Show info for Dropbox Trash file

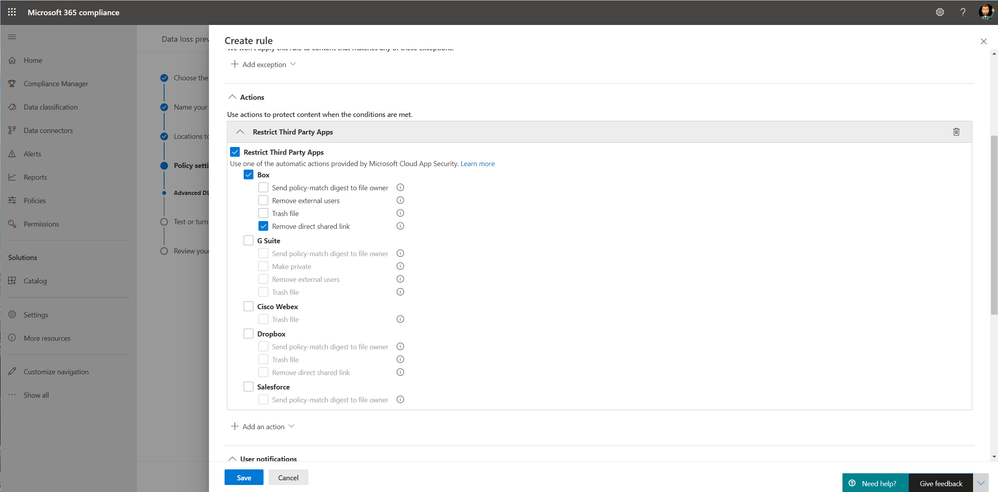pos(400,359)
